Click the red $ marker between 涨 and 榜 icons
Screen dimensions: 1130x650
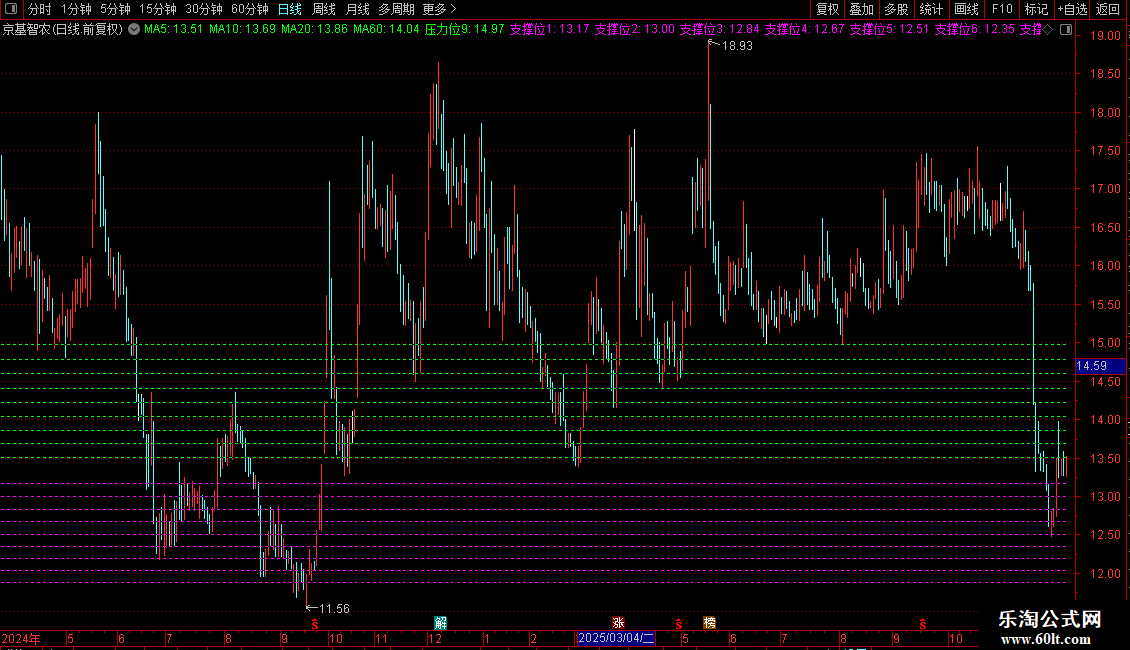tap(678, 624)
